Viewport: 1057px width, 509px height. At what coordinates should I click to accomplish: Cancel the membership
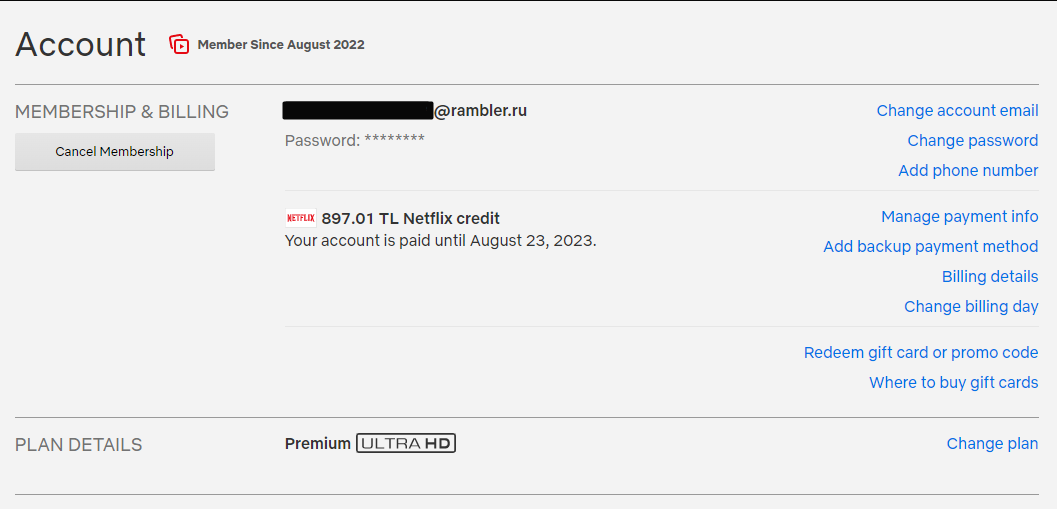115,152
